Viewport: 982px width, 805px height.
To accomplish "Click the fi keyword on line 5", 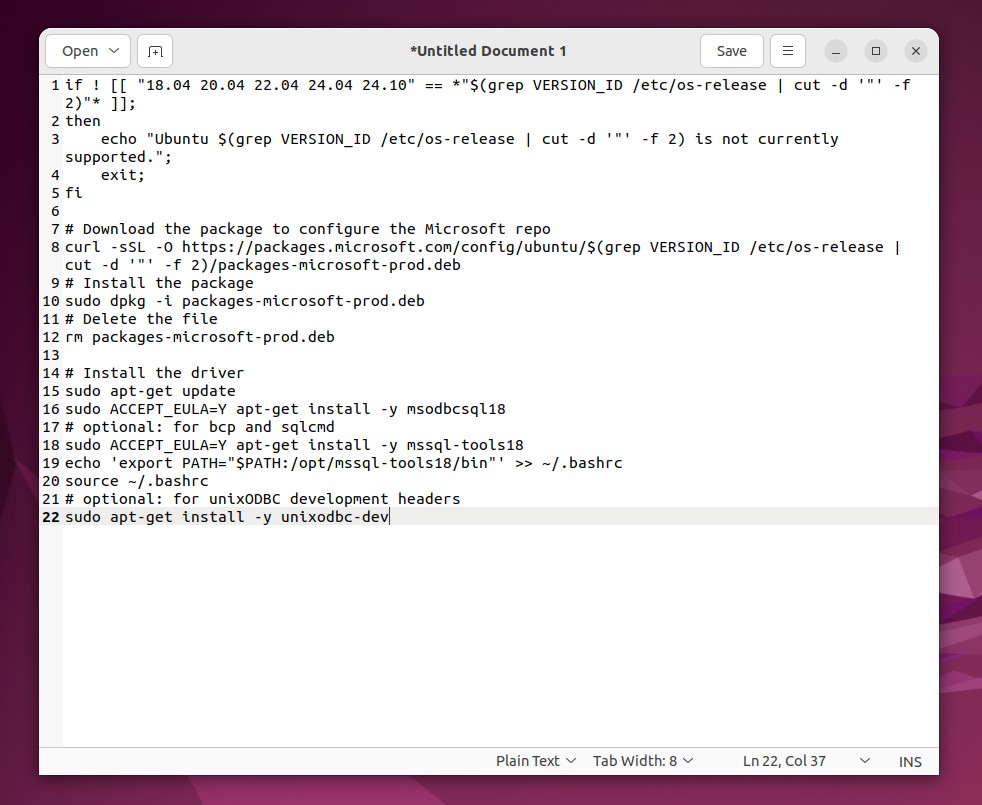I will (72, 193).
